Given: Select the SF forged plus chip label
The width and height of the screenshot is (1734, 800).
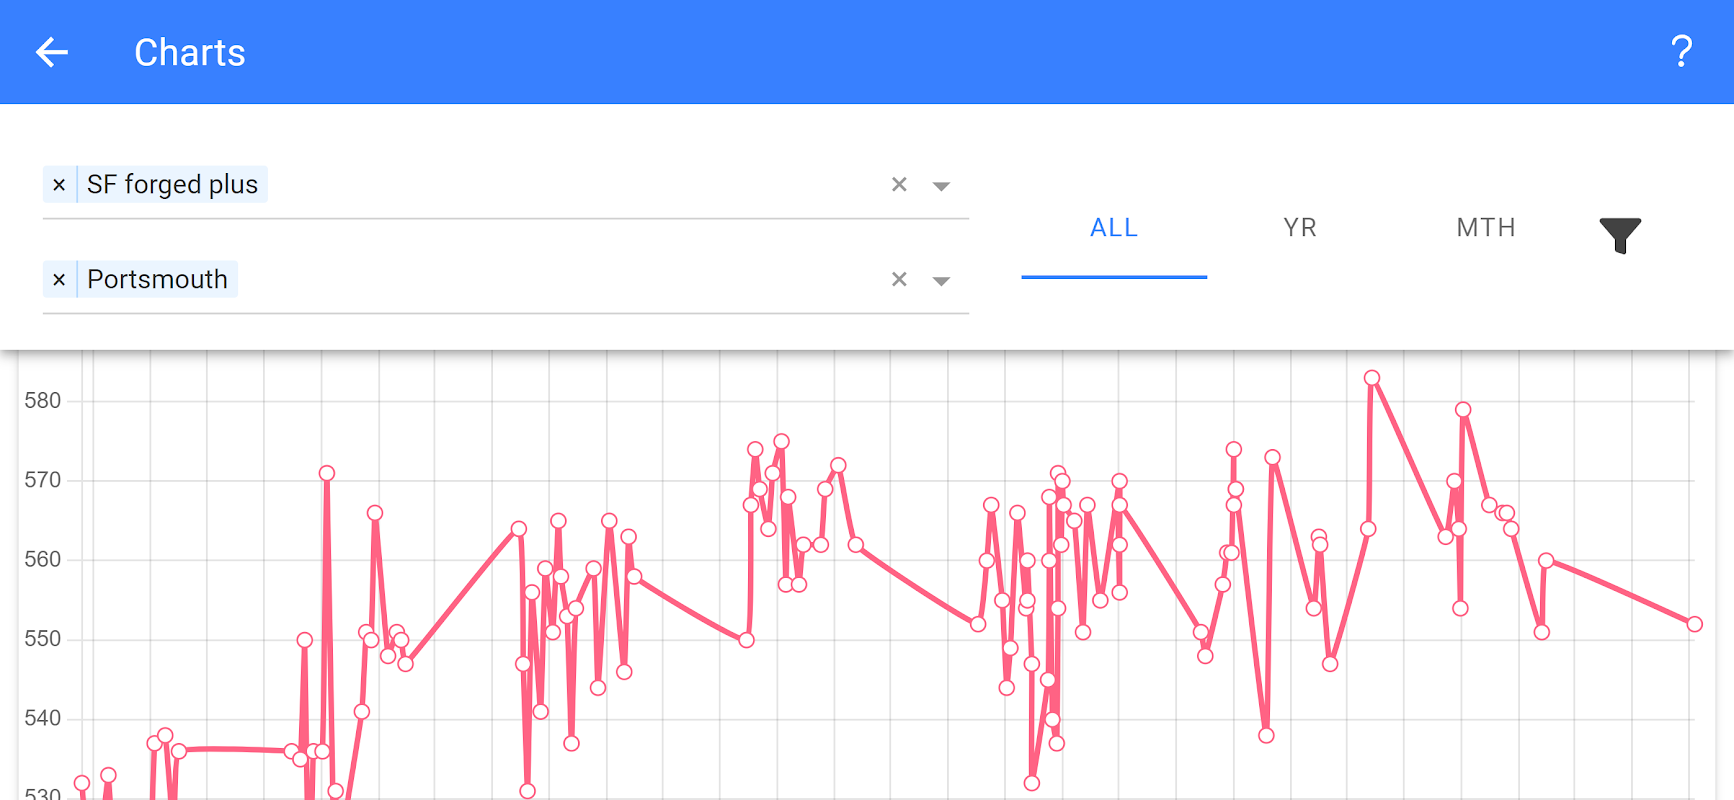Looking at the screenshot, I should pos(172,185).
